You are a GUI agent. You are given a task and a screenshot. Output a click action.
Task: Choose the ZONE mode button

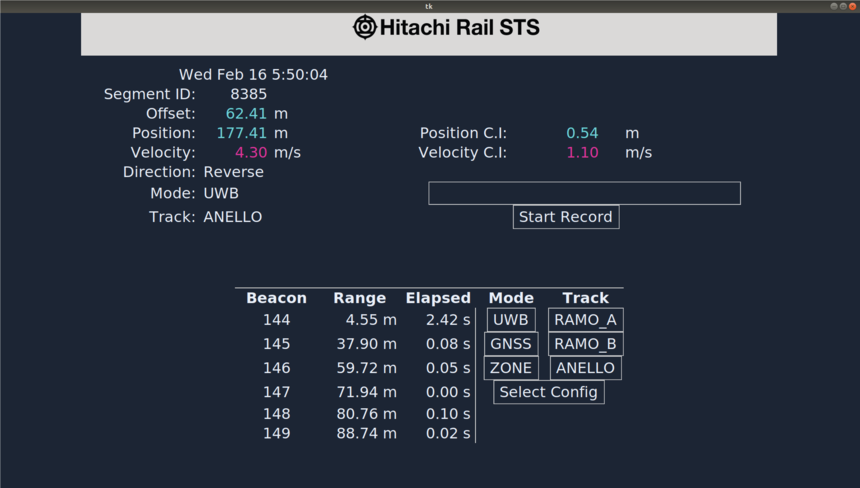click(x=511, y=368)
